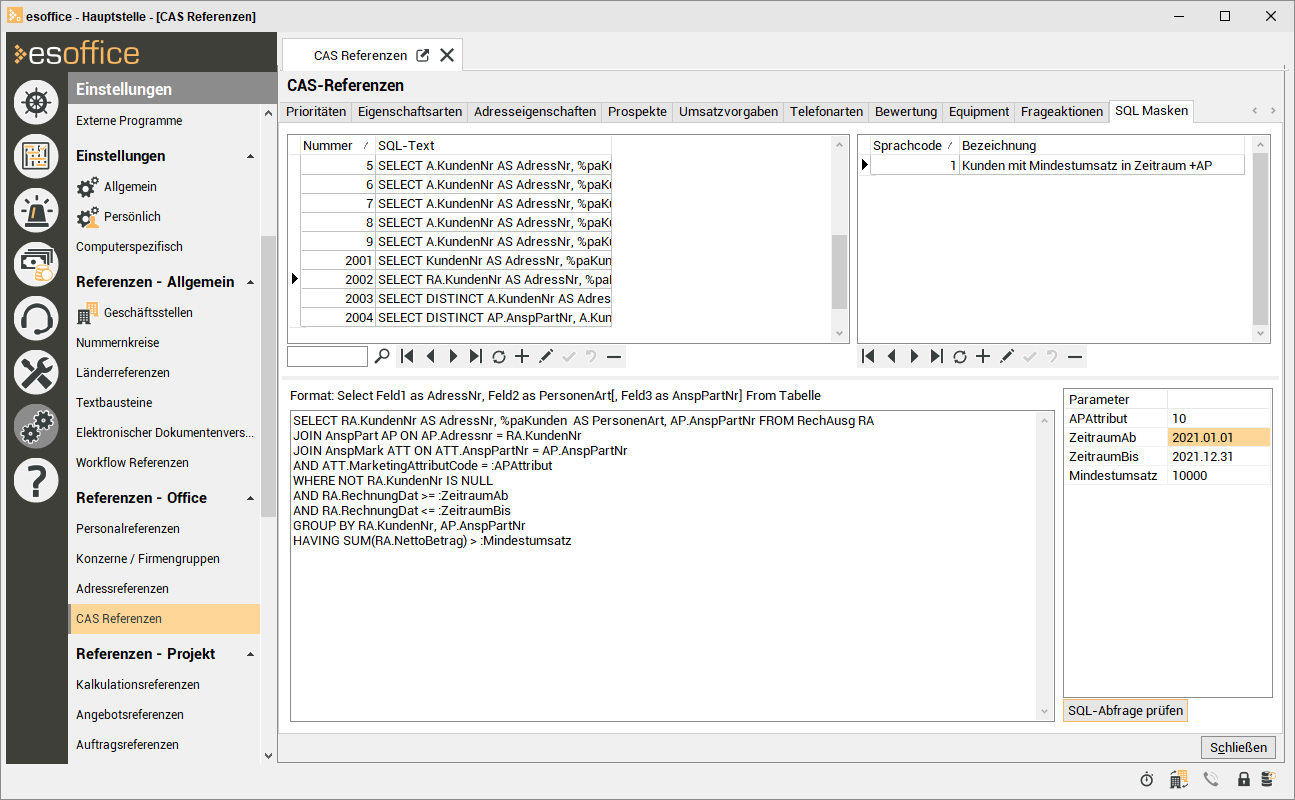
Task: Sort by the Nummer column header
Action: [338, 145]
